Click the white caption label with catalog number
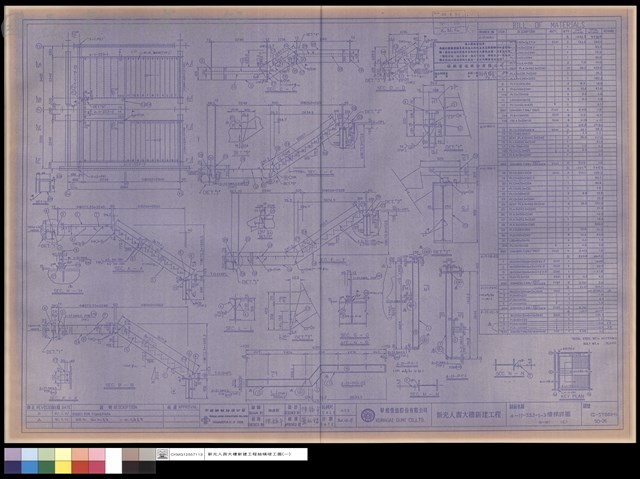640x479 pixels. tap(231, 454)
